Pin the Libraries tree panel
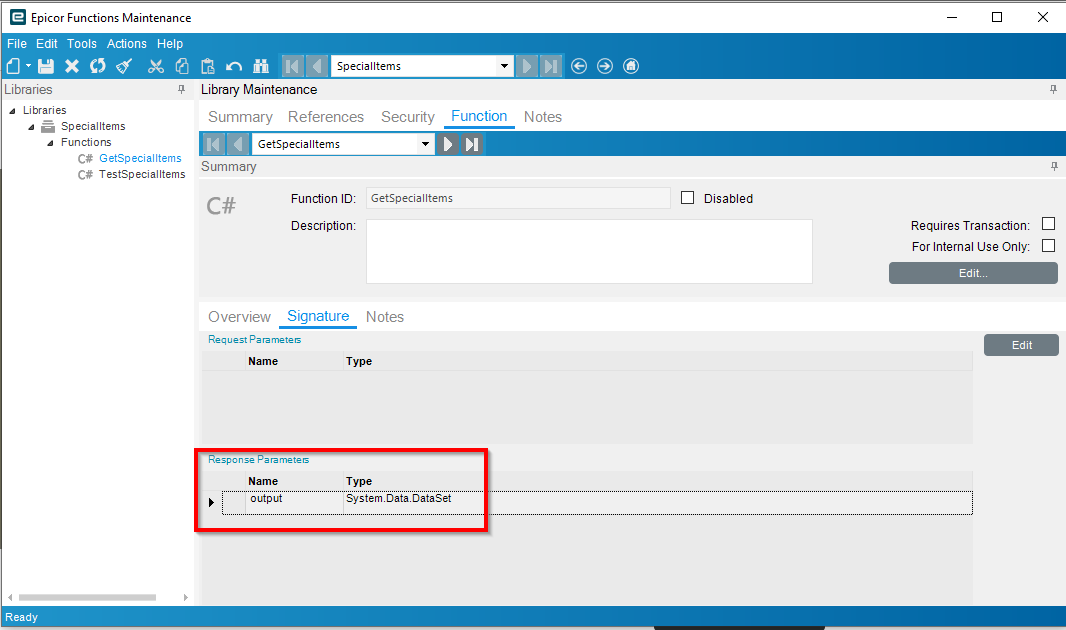The image size is (1066, 630). coord(182,89)
